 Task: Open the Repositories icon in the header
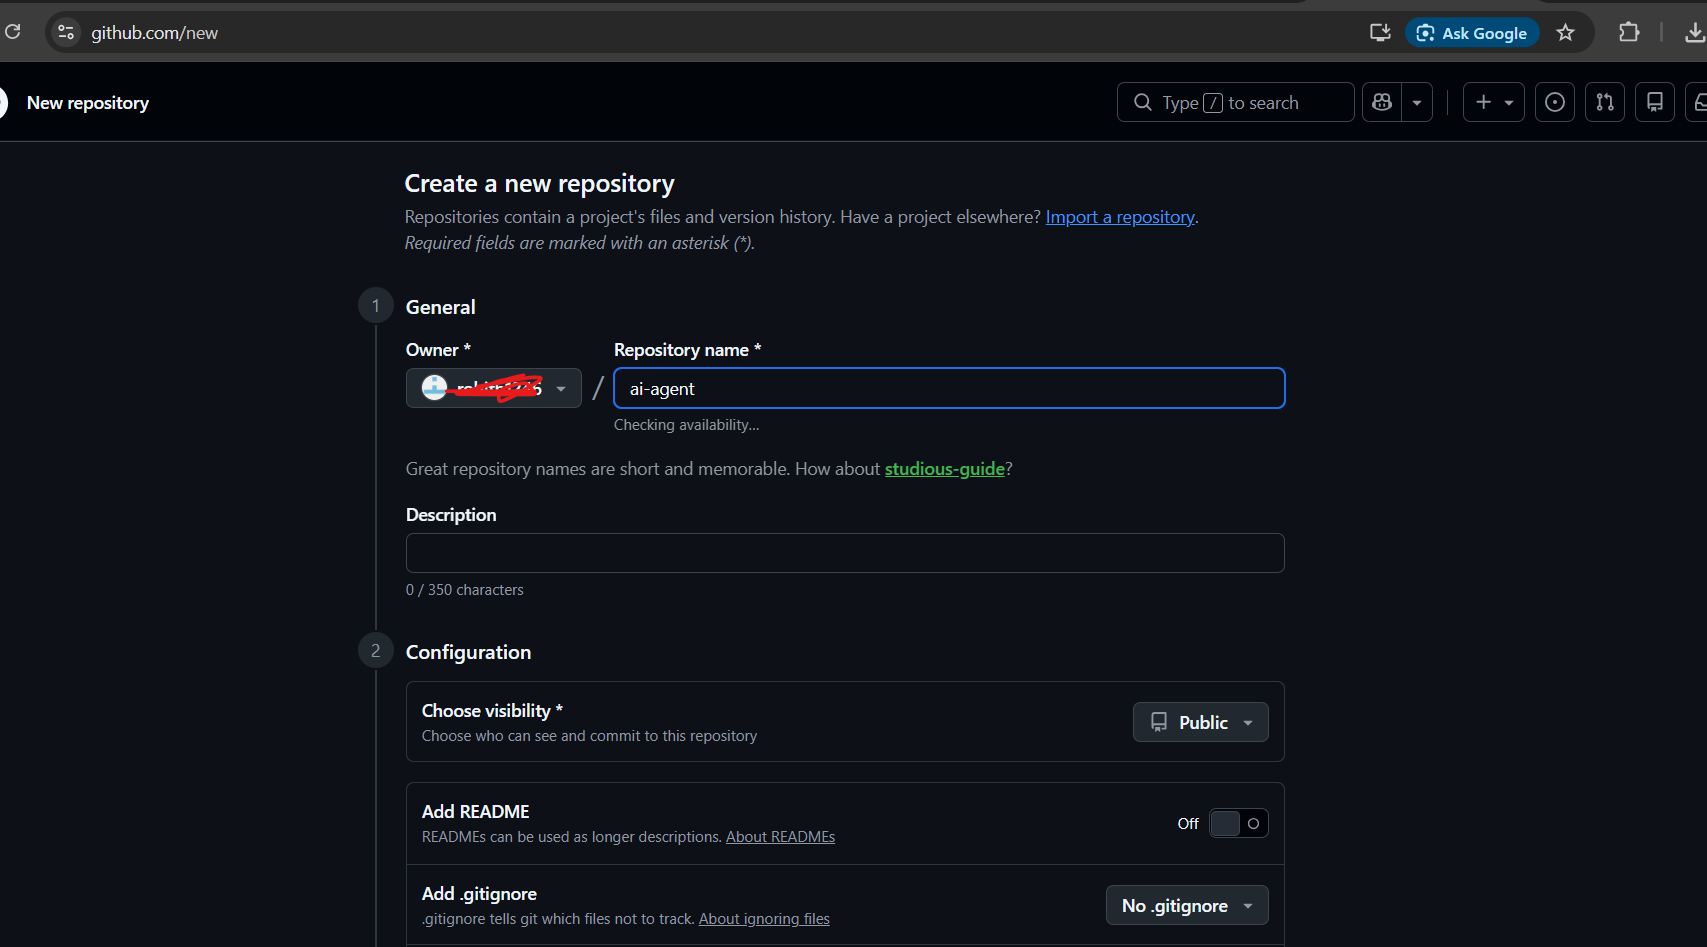tap(1655, 102)
